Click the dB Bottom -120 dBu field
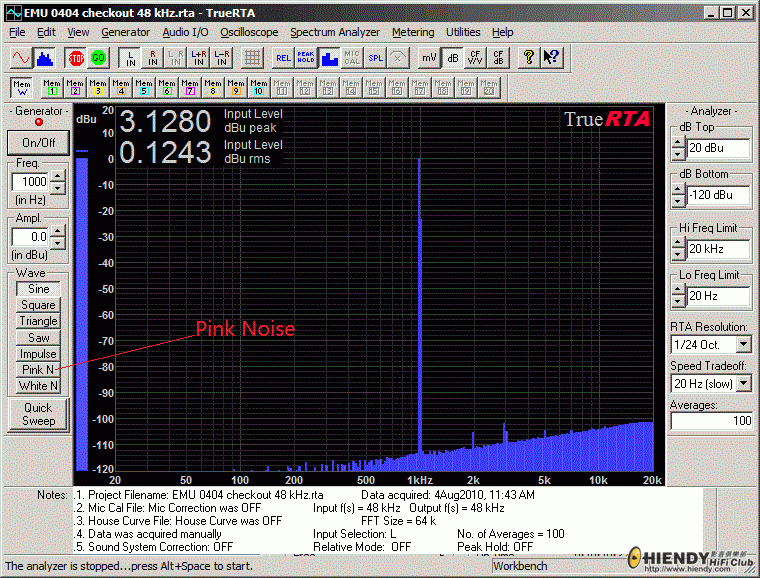Image resolution: width=760 pixels, height=578 pixels. (719, 195)
